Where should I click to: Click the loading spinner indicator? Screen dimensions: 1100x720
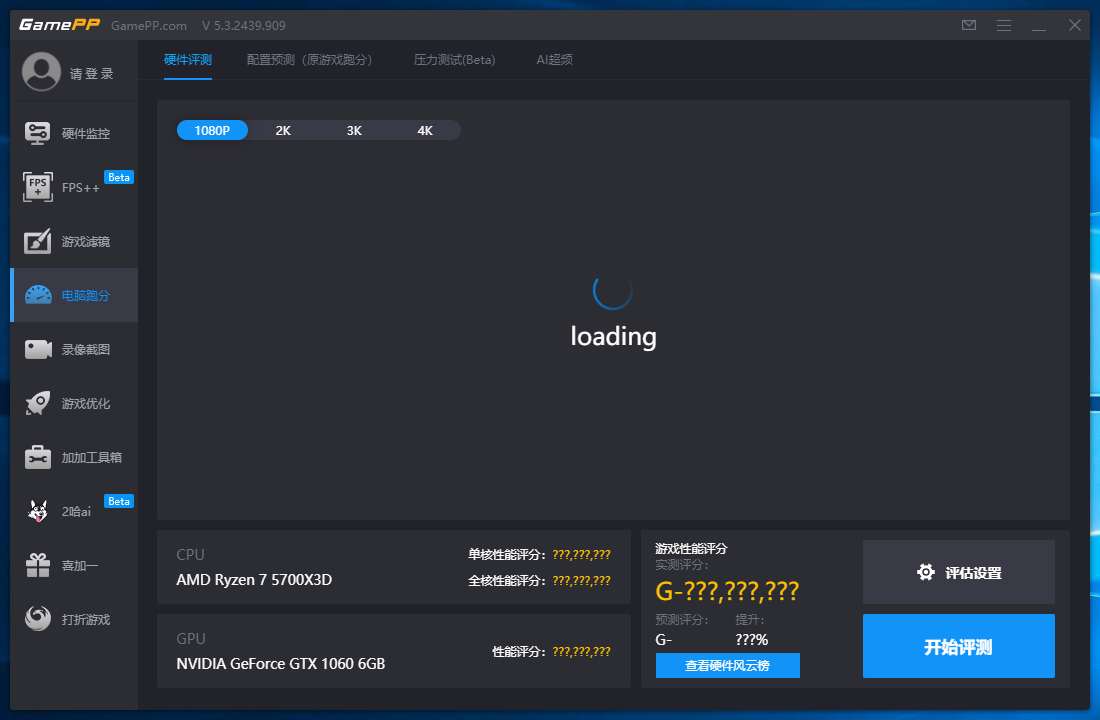click(613, 290)
